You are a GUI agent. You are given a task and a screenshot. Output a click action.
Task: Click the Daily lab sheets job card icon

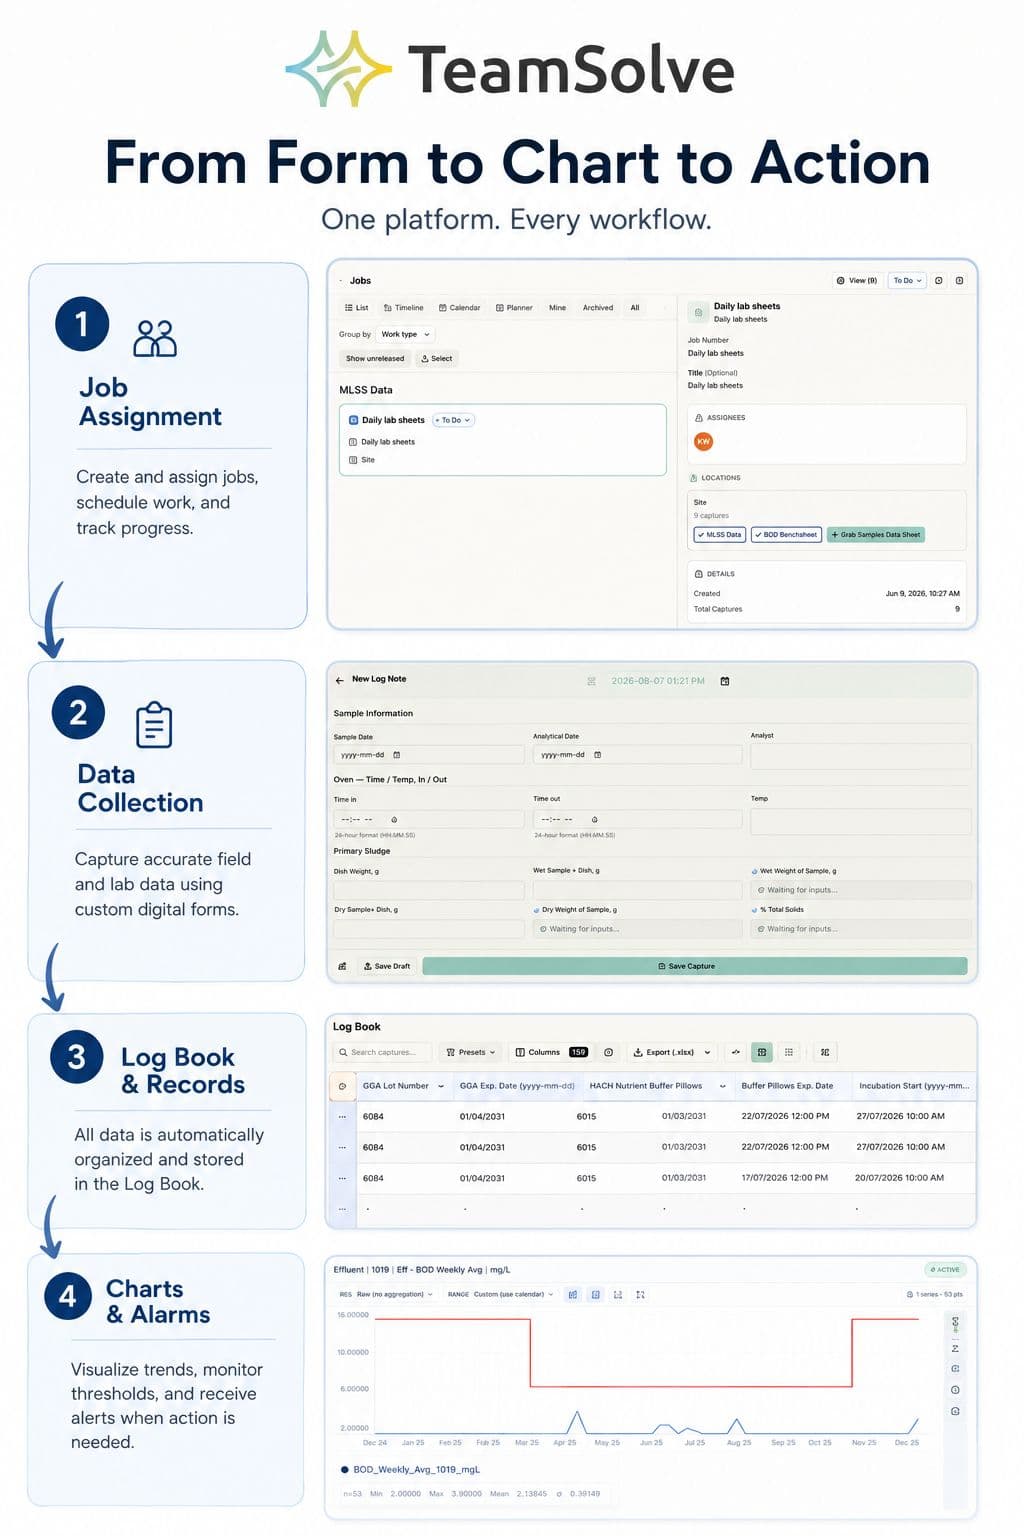pos(353,420)
